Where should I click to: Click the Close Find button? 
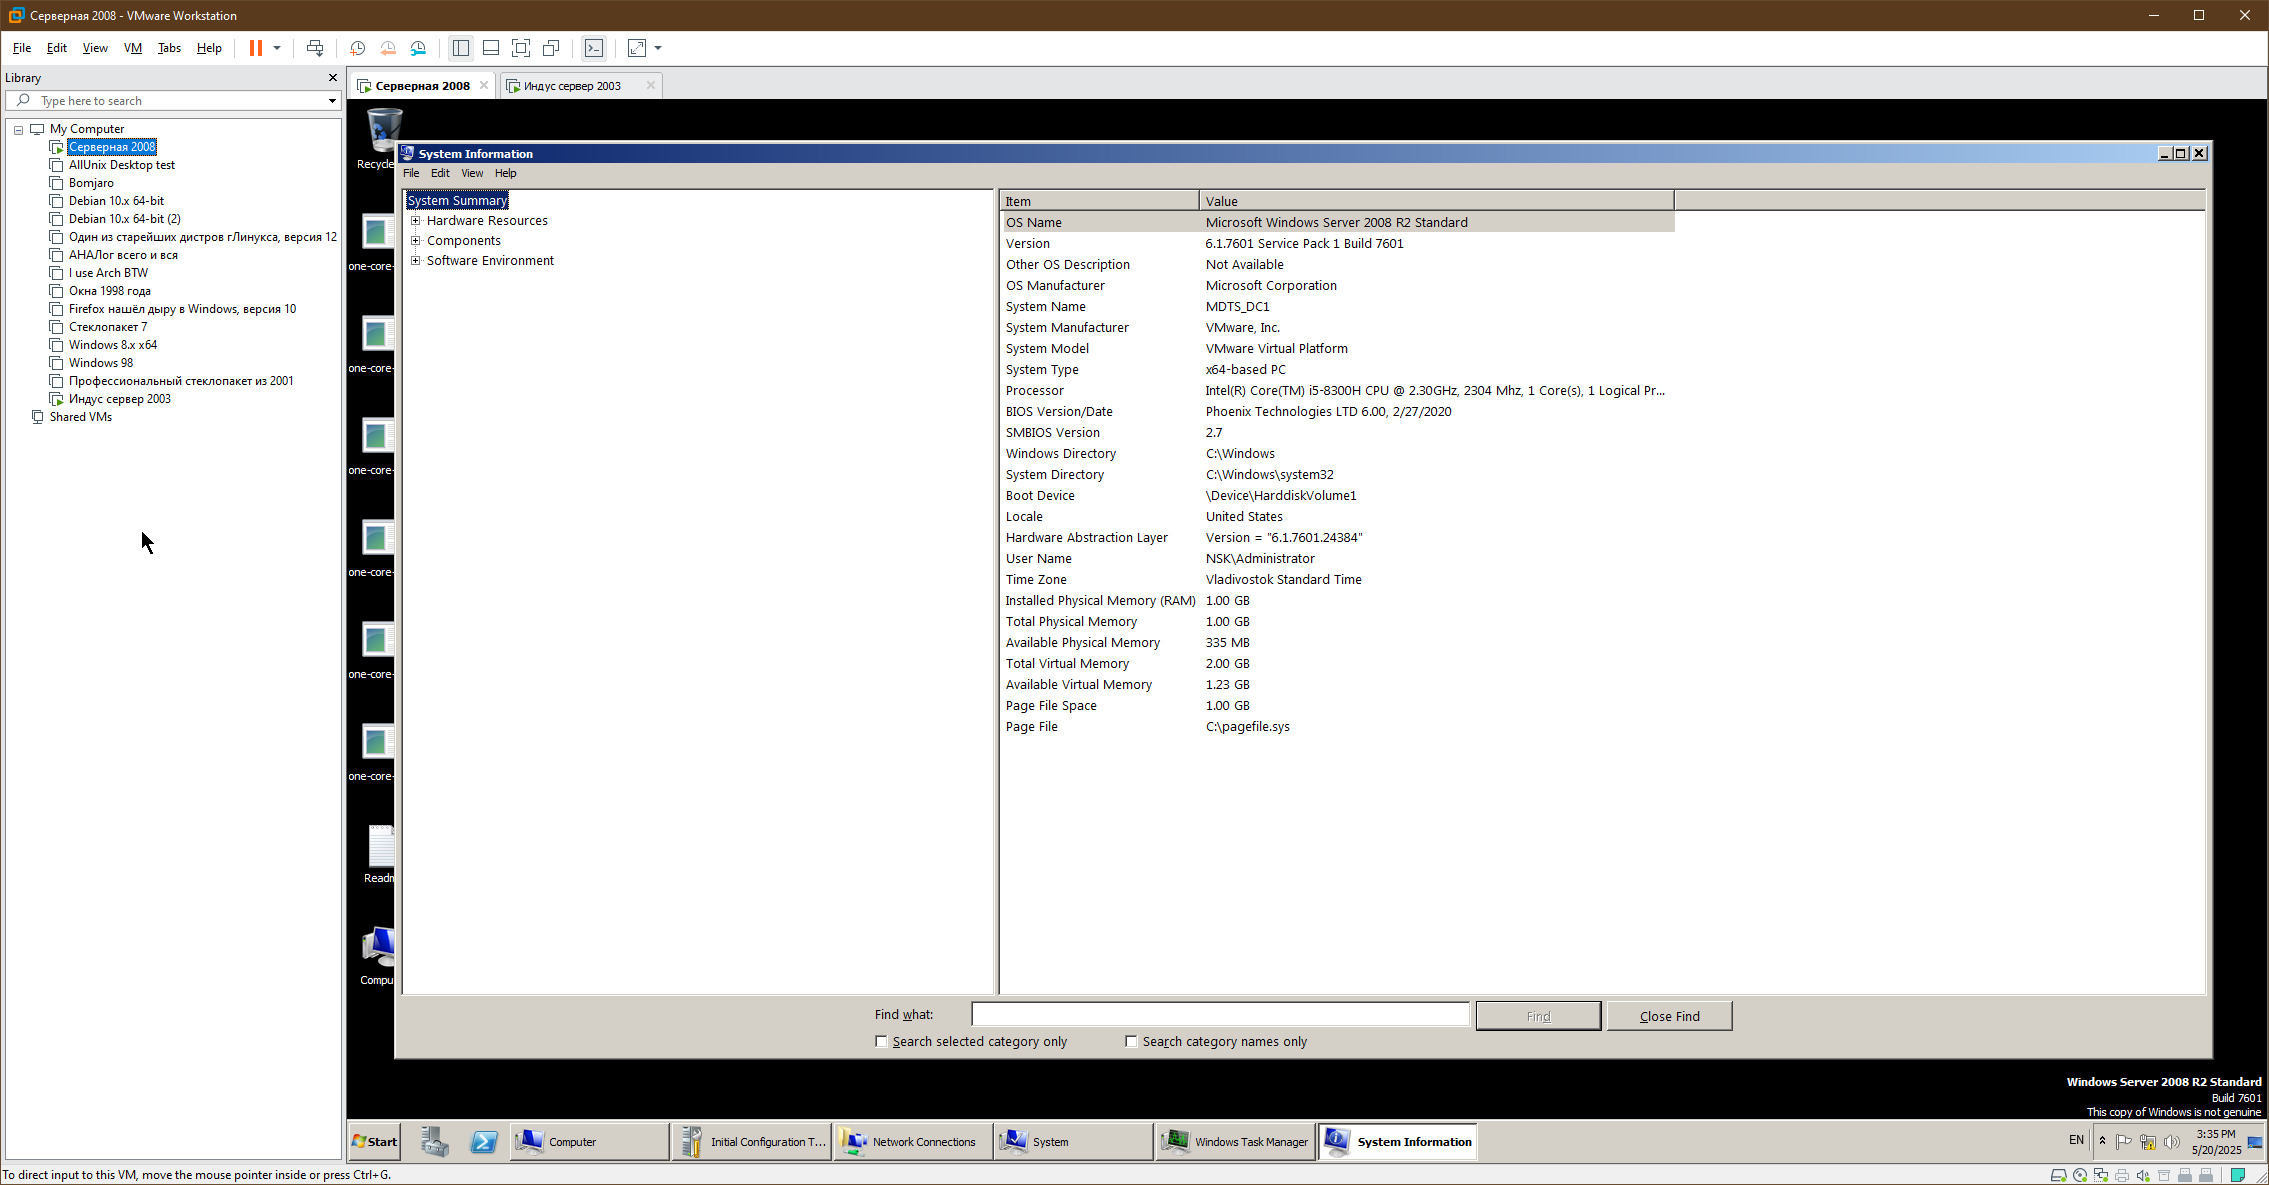1669,1016
